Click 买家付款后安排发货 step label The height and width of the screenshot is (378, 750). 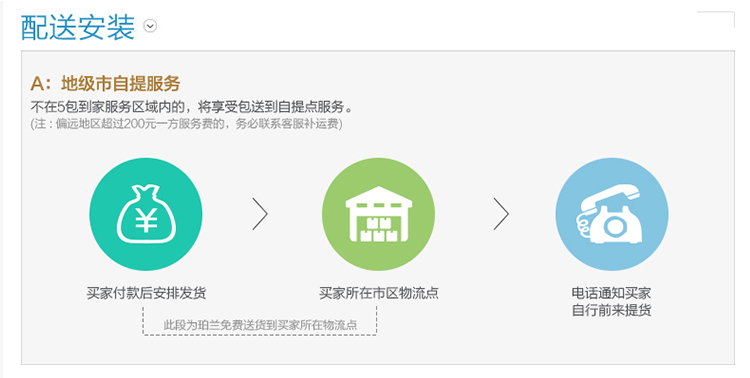tap(146, 293)
